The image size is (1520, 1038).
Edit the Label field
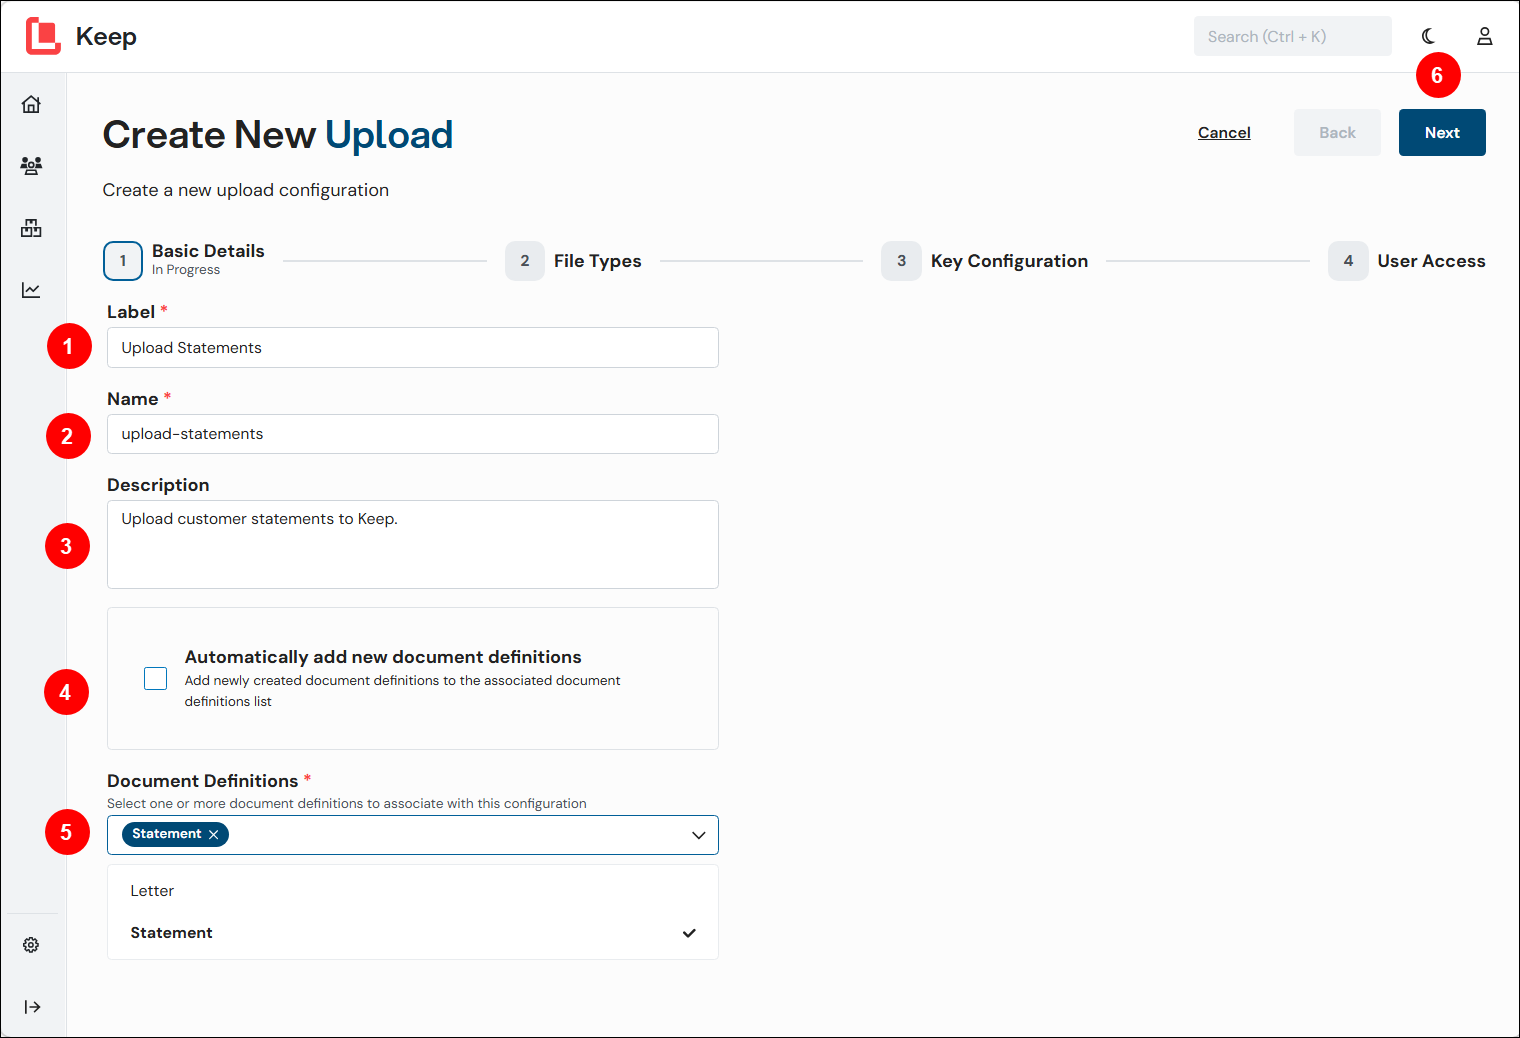[x=413, y=348]
